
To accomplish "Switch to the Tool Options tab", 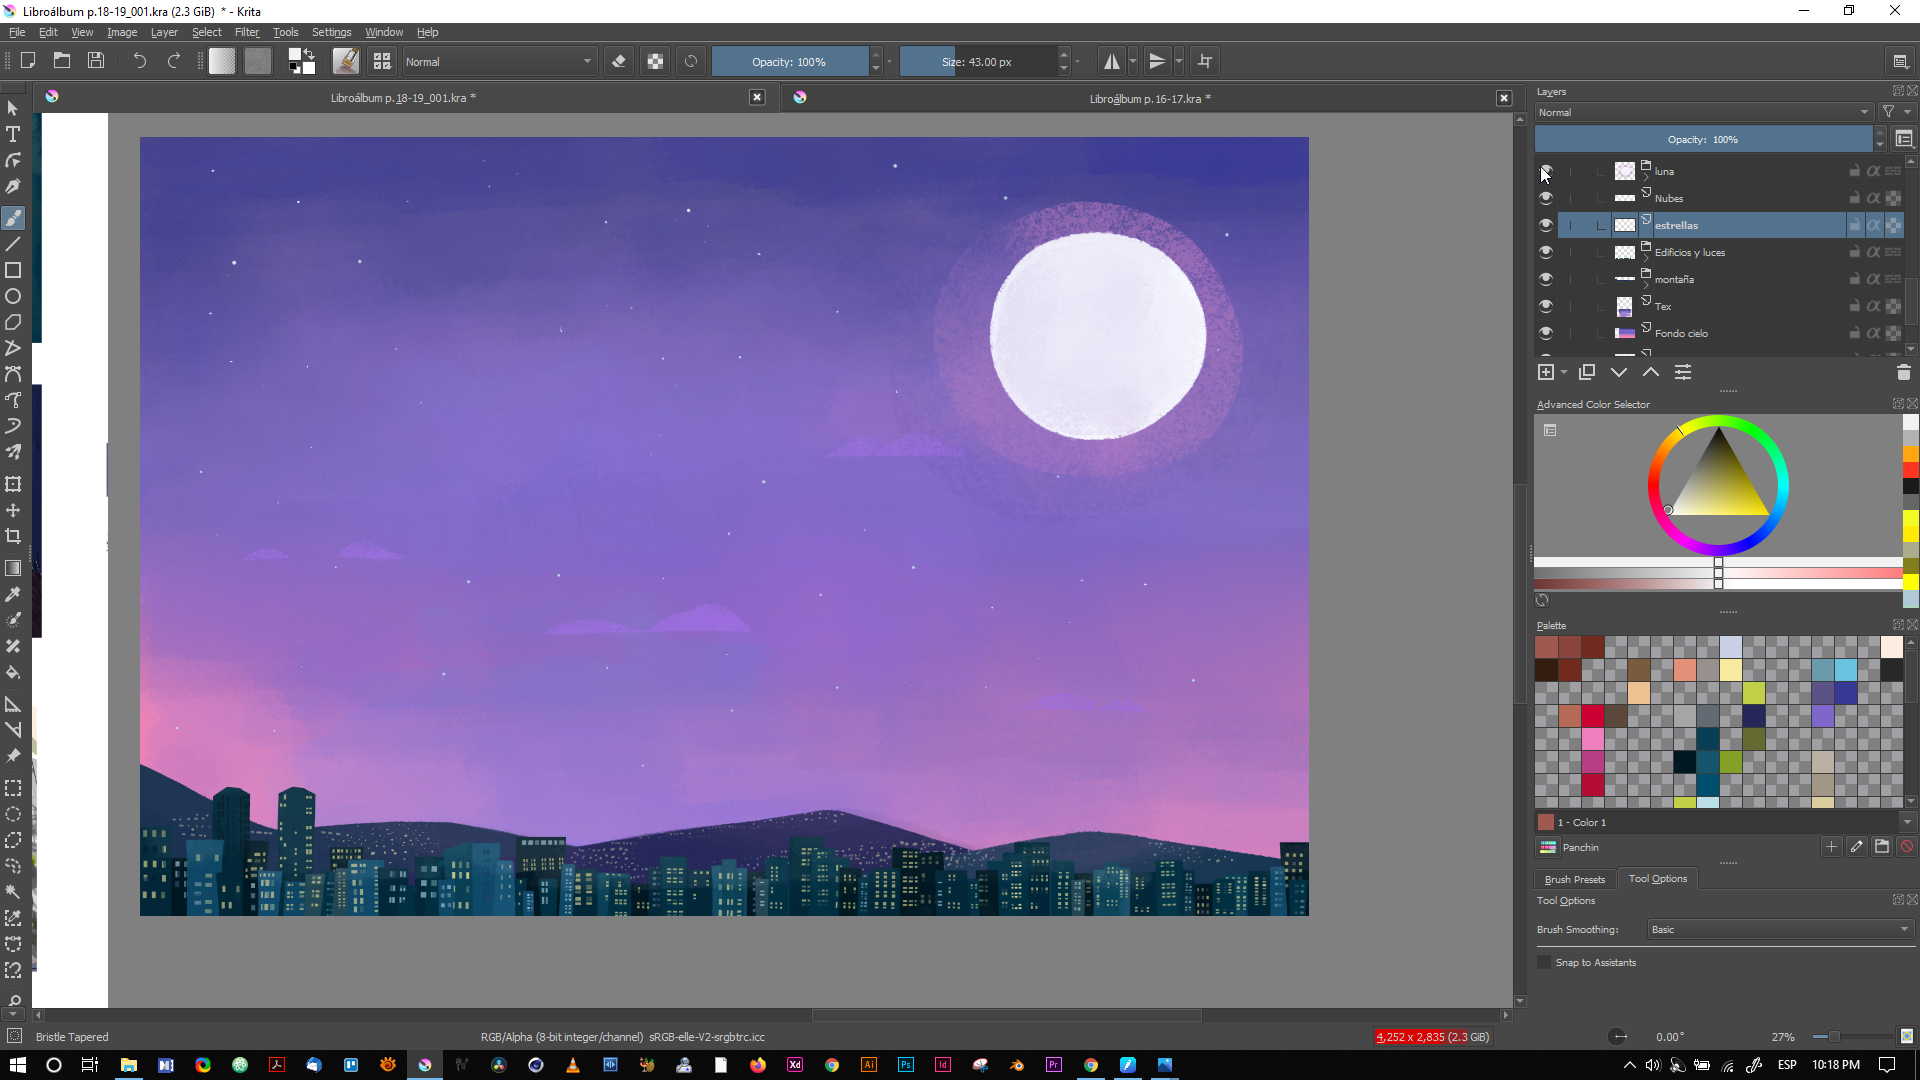I will pyautogui.click(x=1657, y=878).
